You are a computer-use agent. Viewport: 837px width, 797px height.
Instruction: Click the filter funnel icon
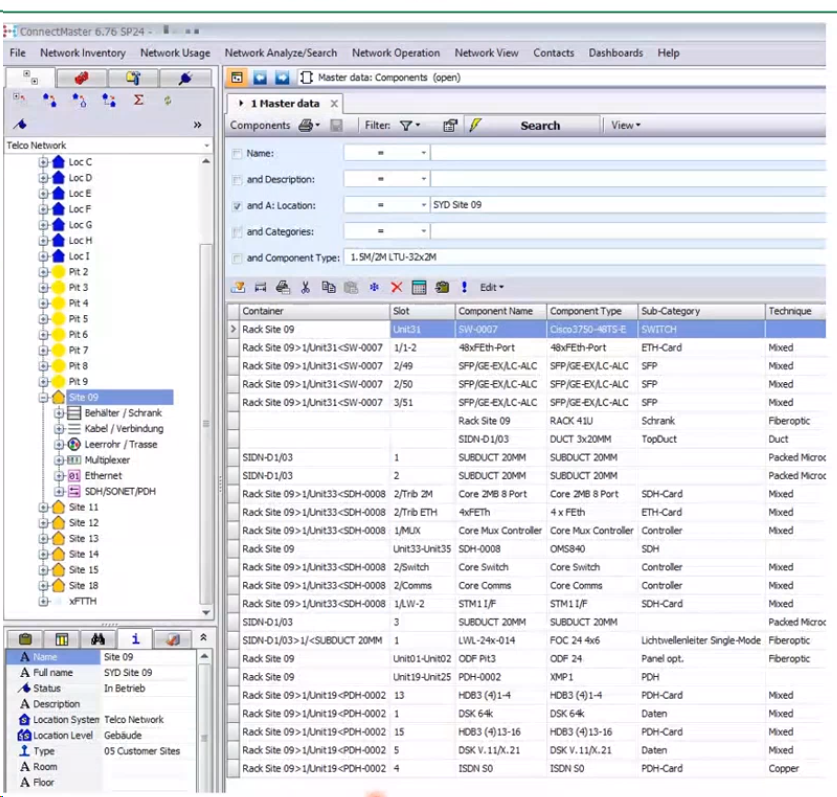[406, 125]
